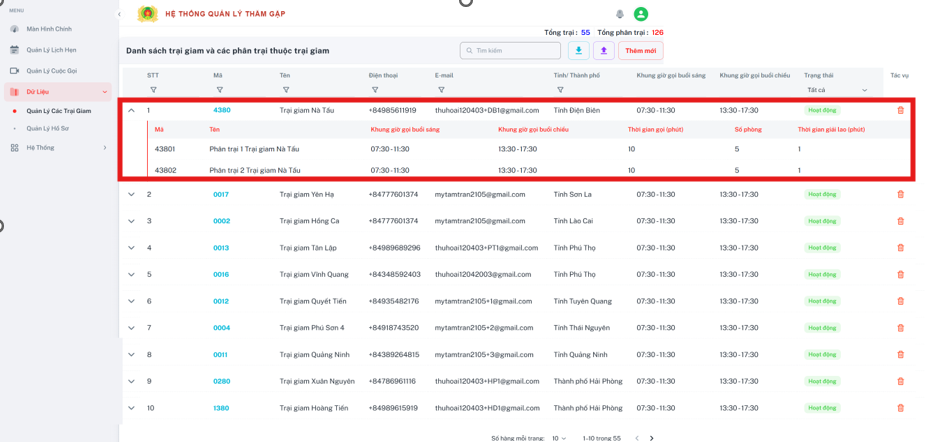This screenshot has height=442, width=925.
Task: Click the Tìm kiếm search field
Action: tap(510, 51)
